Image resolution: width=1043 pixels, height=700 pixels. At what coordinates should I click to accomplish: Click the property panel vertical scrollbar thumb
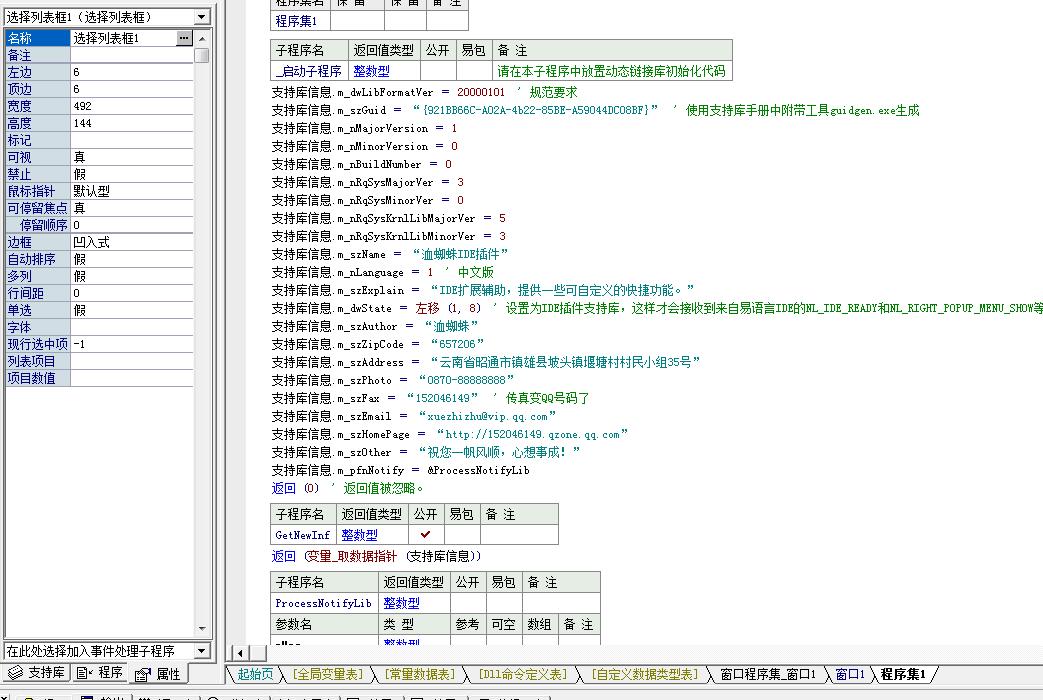[x=202, y=55]
